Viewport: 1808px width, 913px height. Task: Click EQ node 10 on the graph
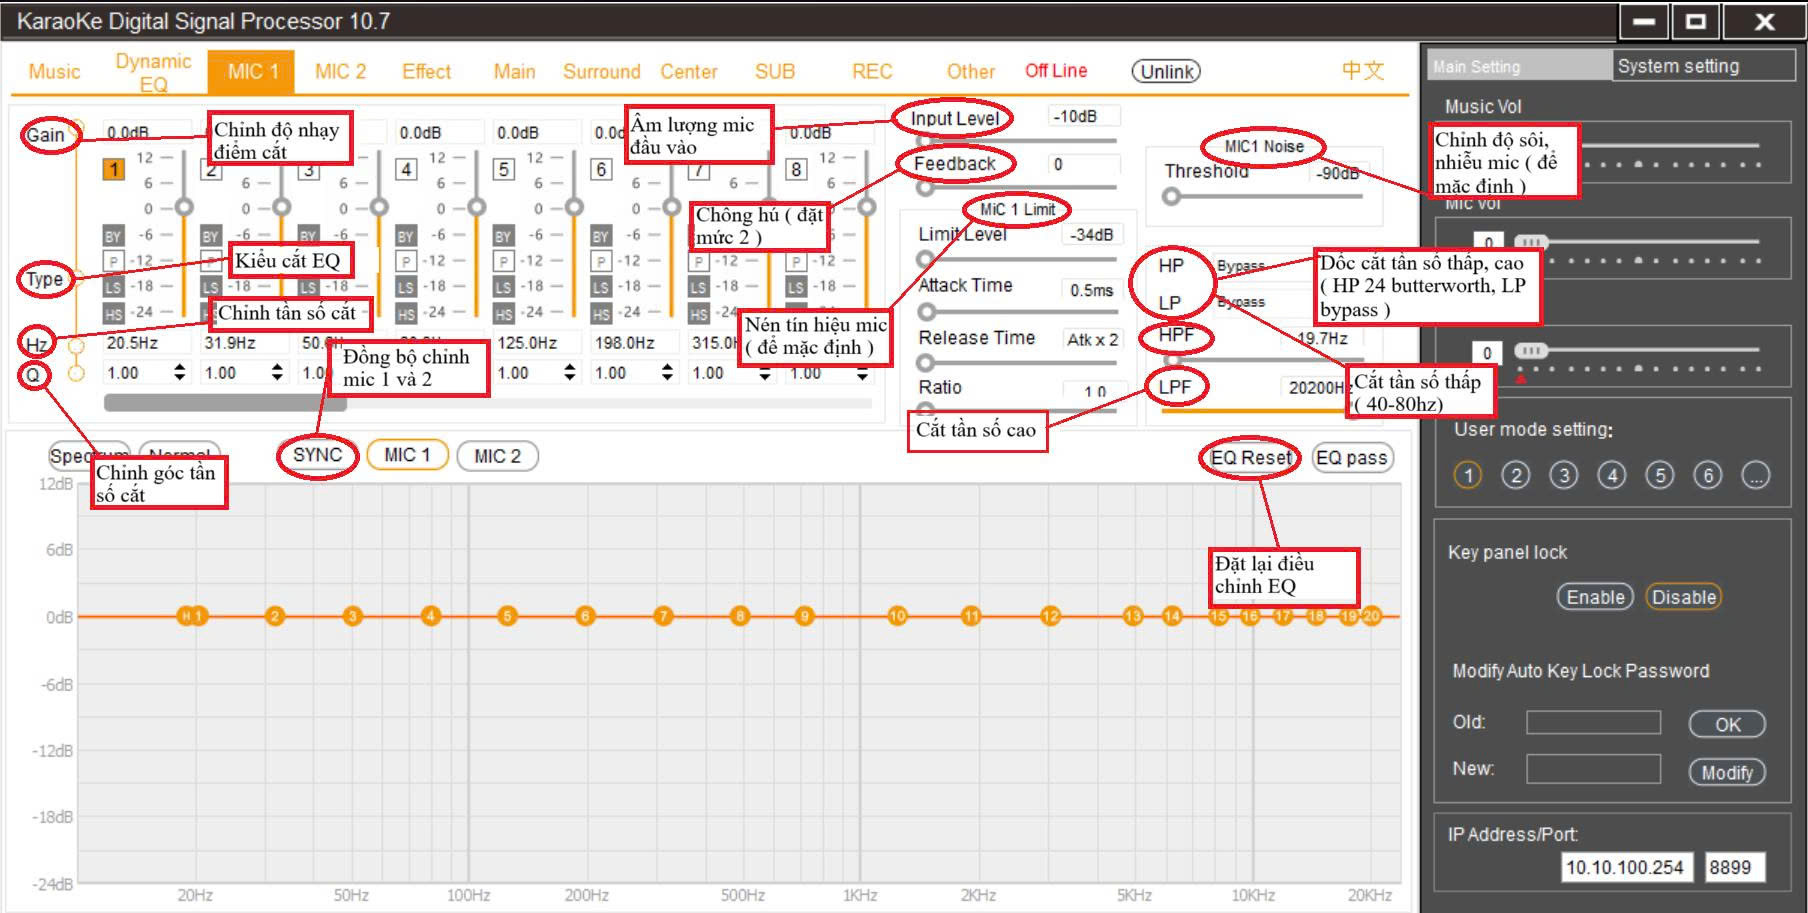point(897,616)
